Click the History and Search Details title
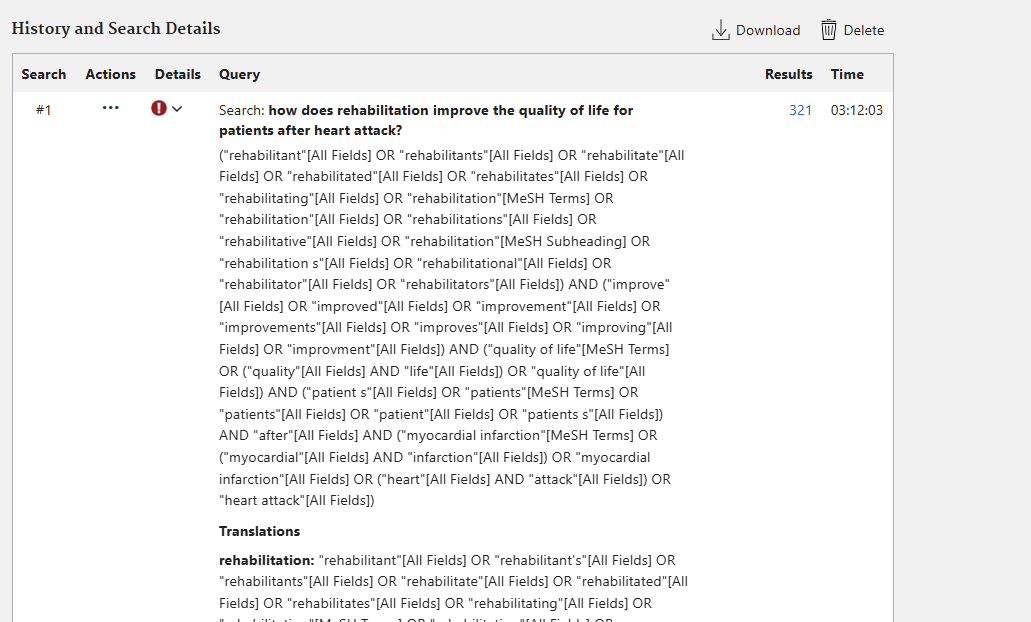Viewport: 1031px width, 622px height. 116,28
